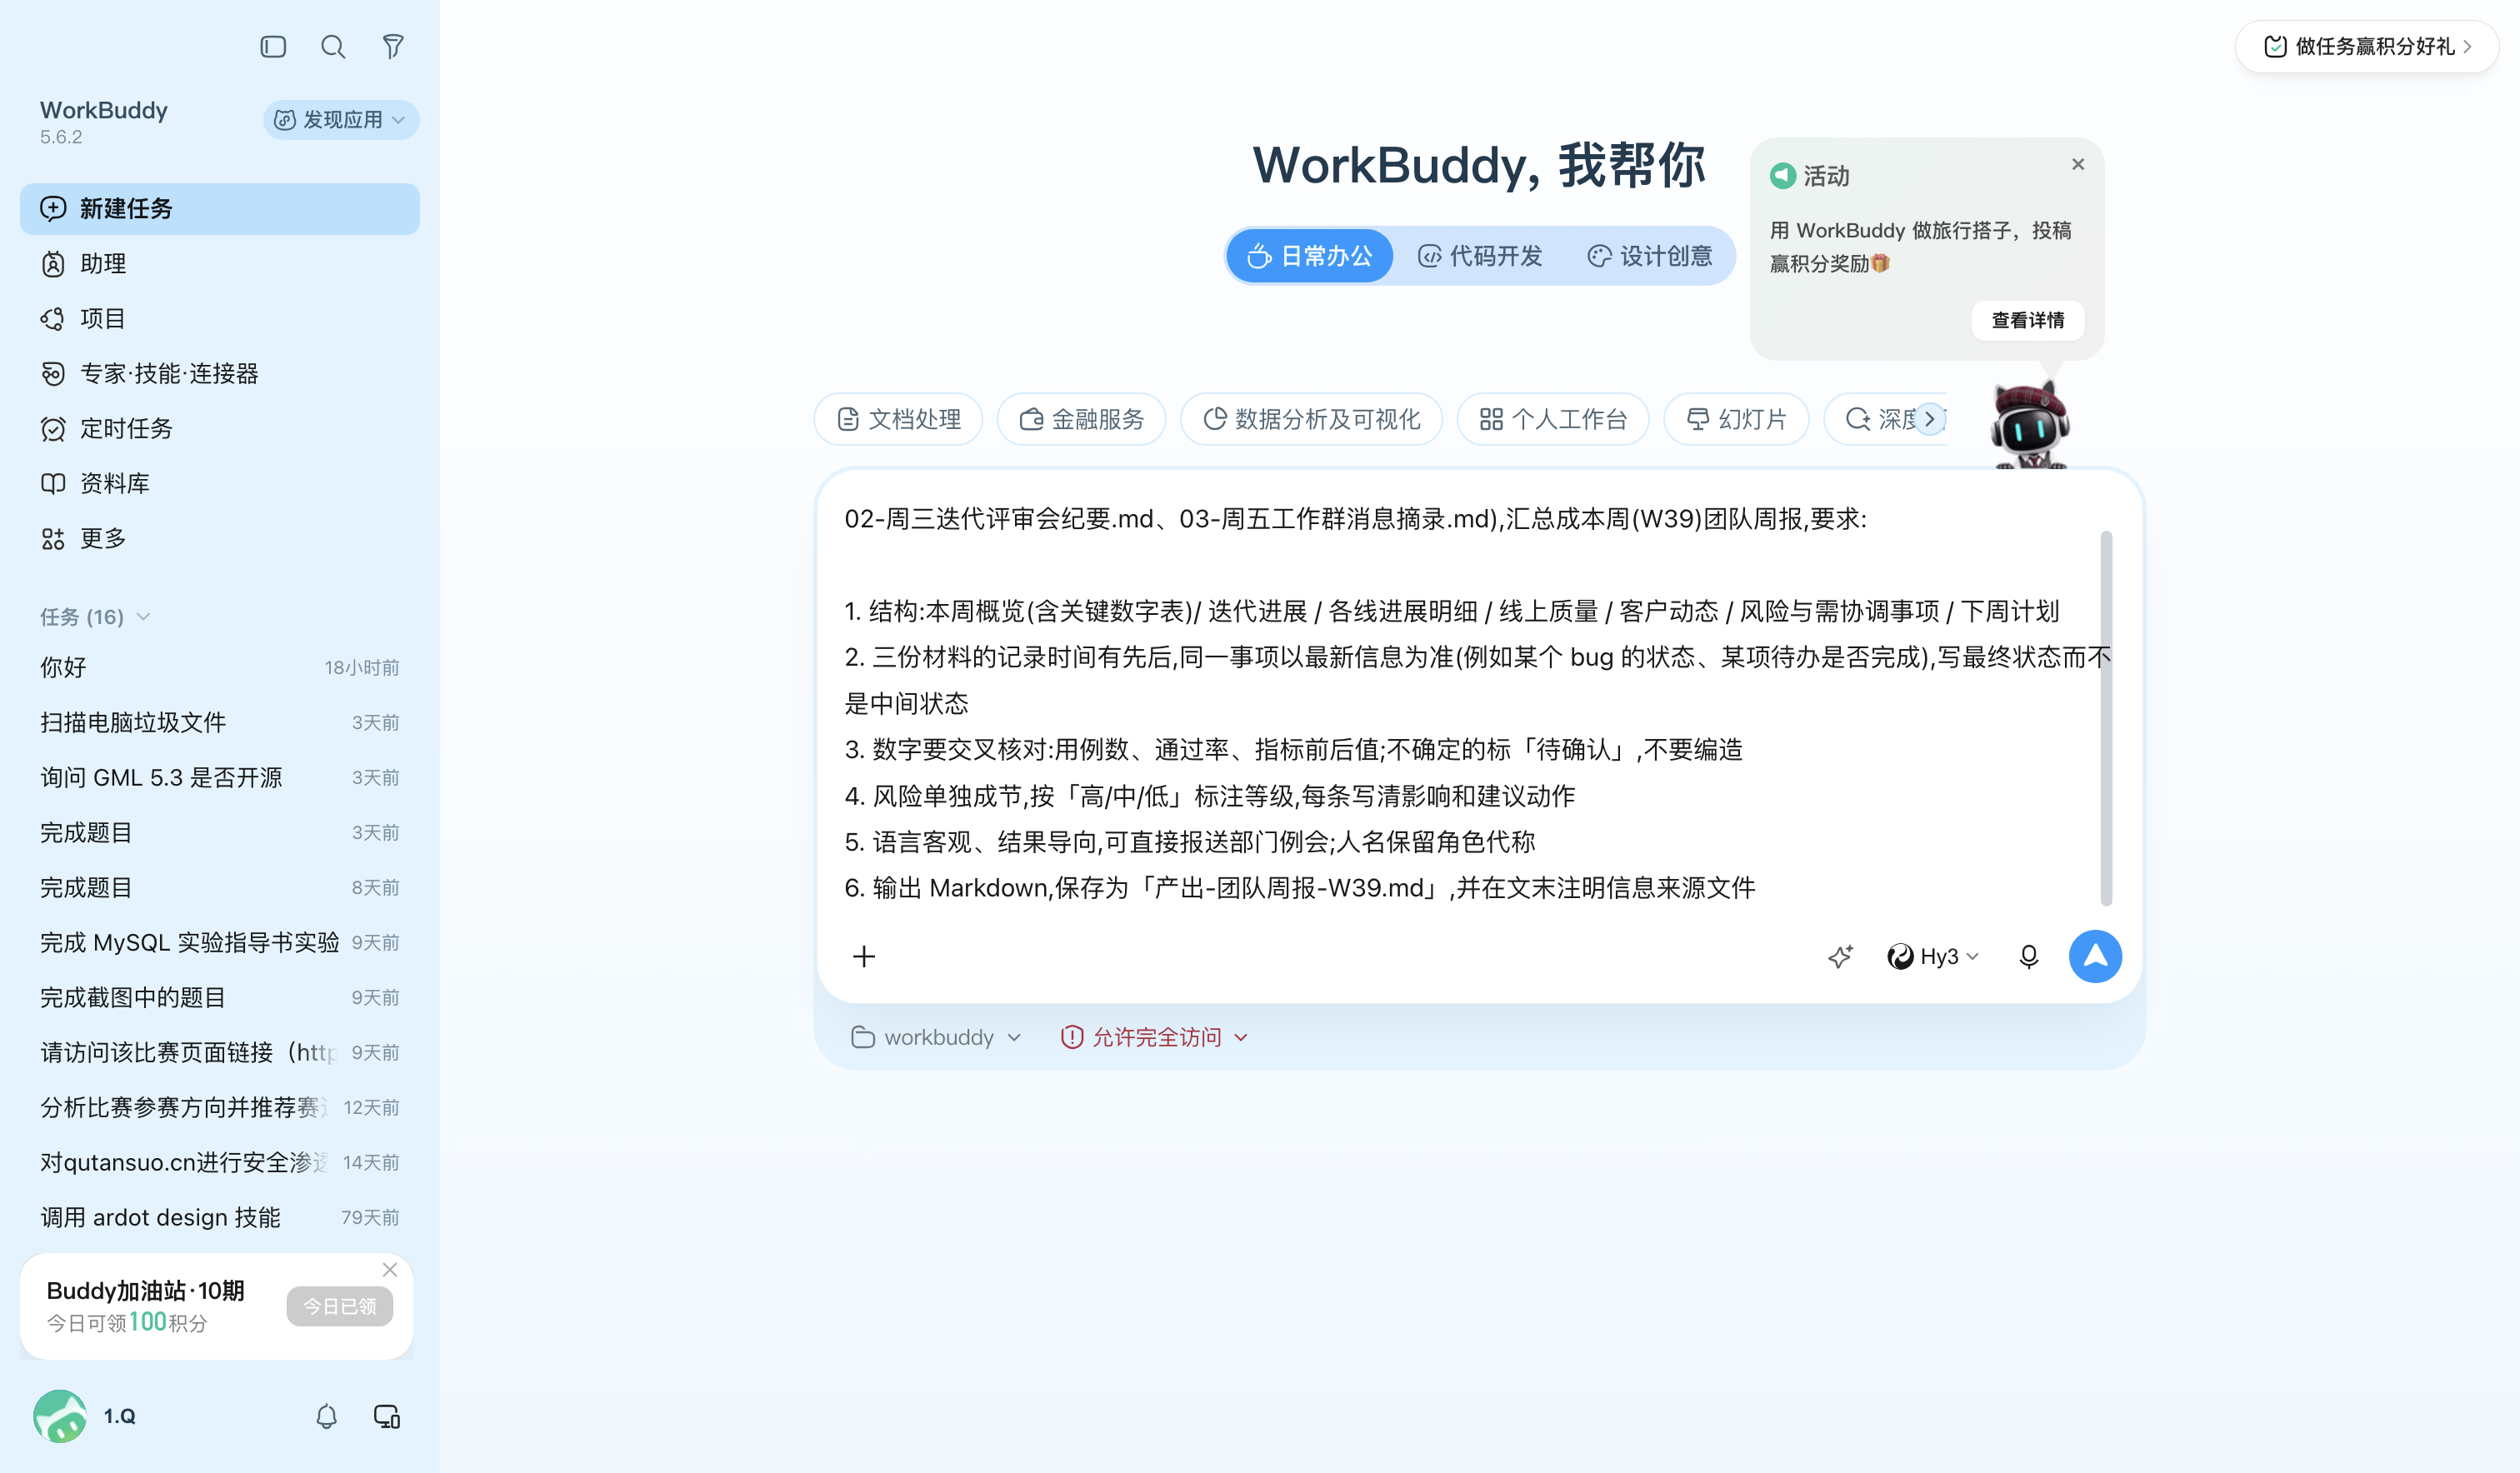Open the 发现应用 dropdown
The height and width of the screenshot is (1473, 2520).
(341, 120)
